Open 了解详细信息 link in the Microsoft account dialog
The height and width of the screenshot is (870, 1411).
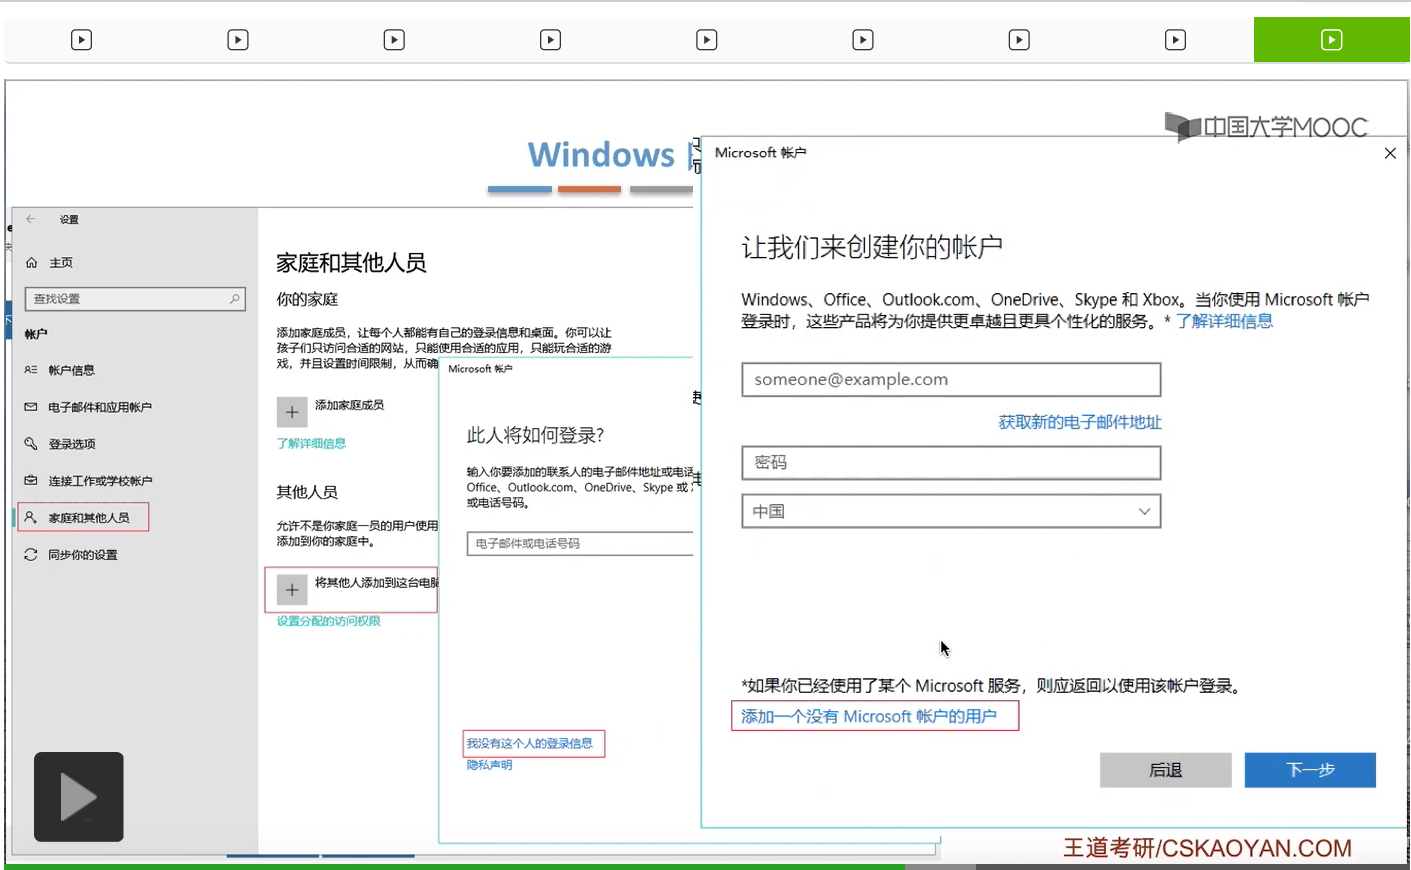[x=1224, y=321]
